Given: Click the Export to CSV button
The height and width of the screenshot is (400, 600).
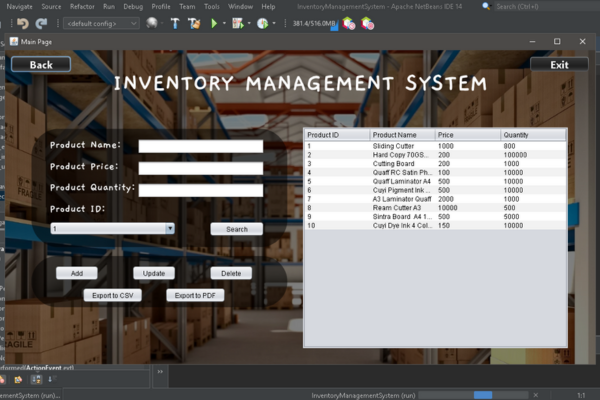Looking at the screenshot, I should point(112,296).
